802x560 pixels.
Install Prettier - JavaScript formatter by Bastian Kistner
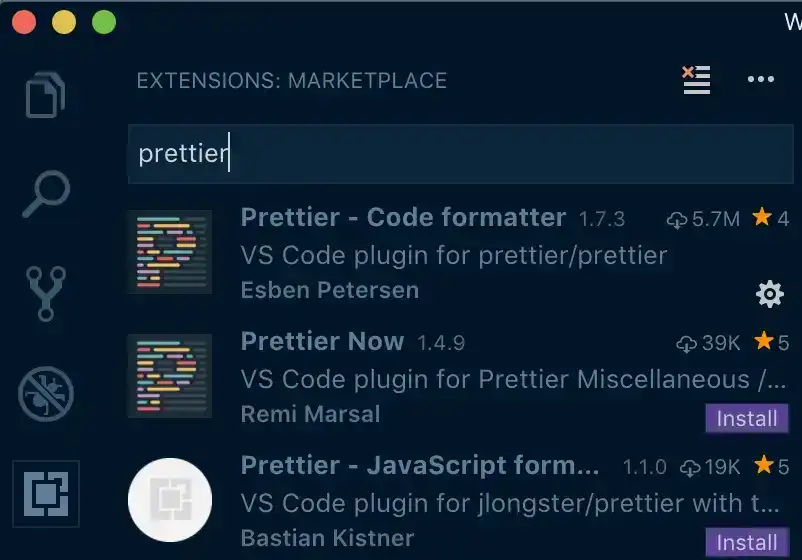pos(747,542)
